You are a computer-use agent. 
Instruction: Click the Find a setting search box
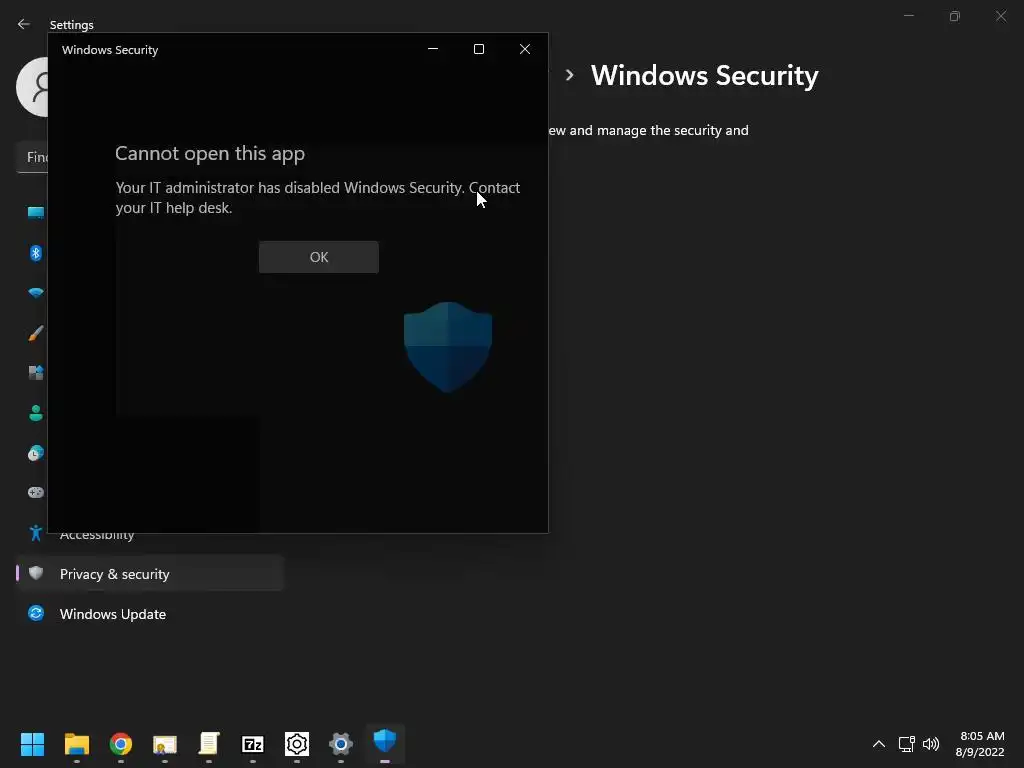[x=32, y=157]
